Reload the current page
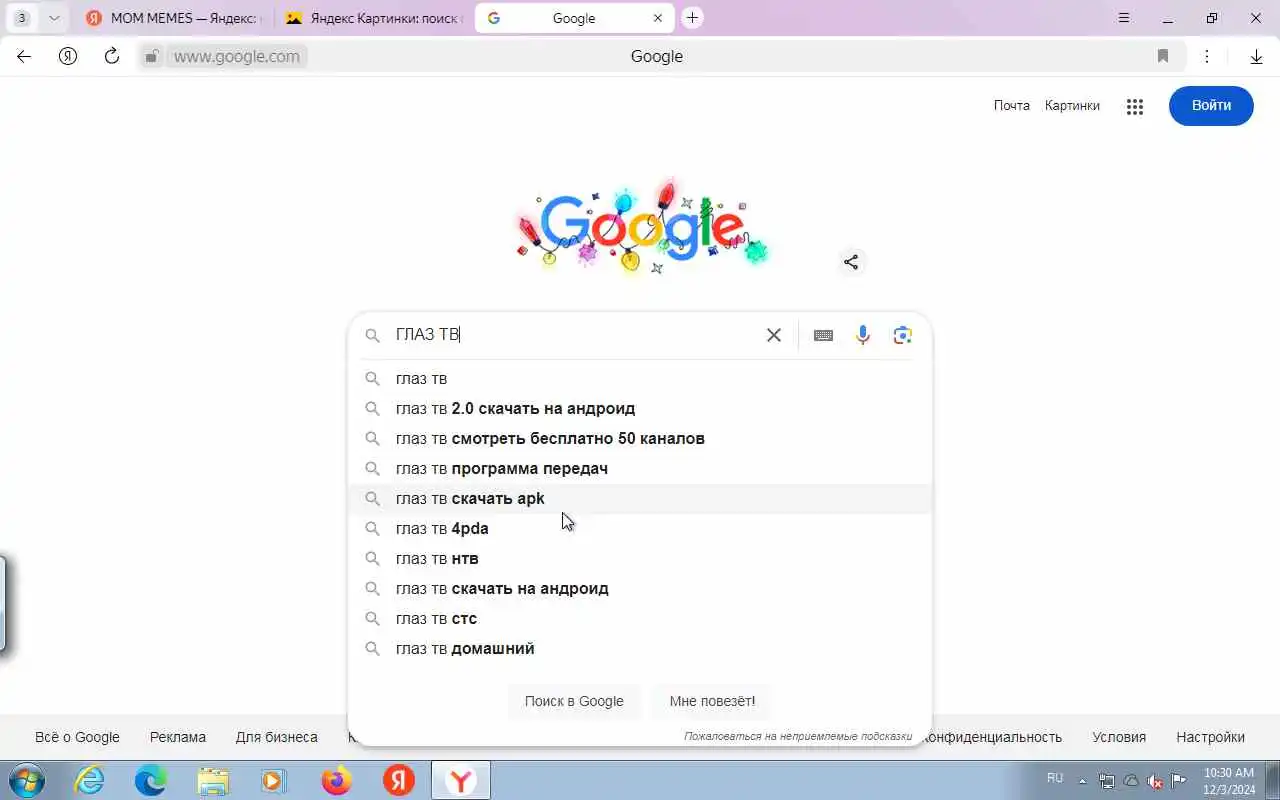1280x800 pixels. [112, 56]
